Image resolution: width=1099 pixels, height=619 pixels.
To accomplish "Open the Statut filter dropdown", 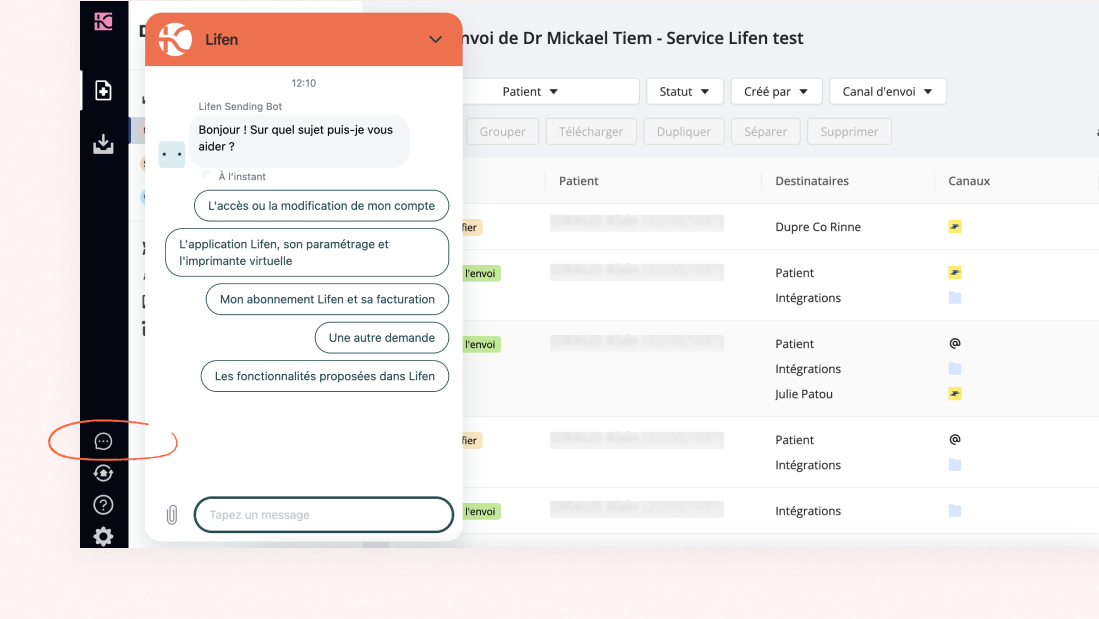I will click(684, 91).
